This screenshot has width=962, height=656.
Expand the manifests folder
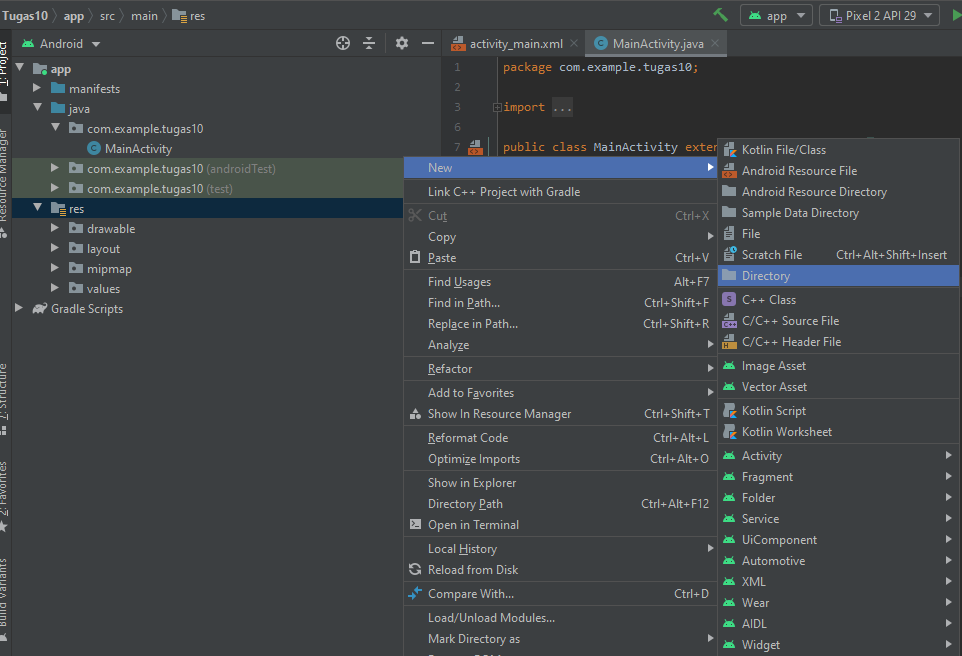pos(37,88)
